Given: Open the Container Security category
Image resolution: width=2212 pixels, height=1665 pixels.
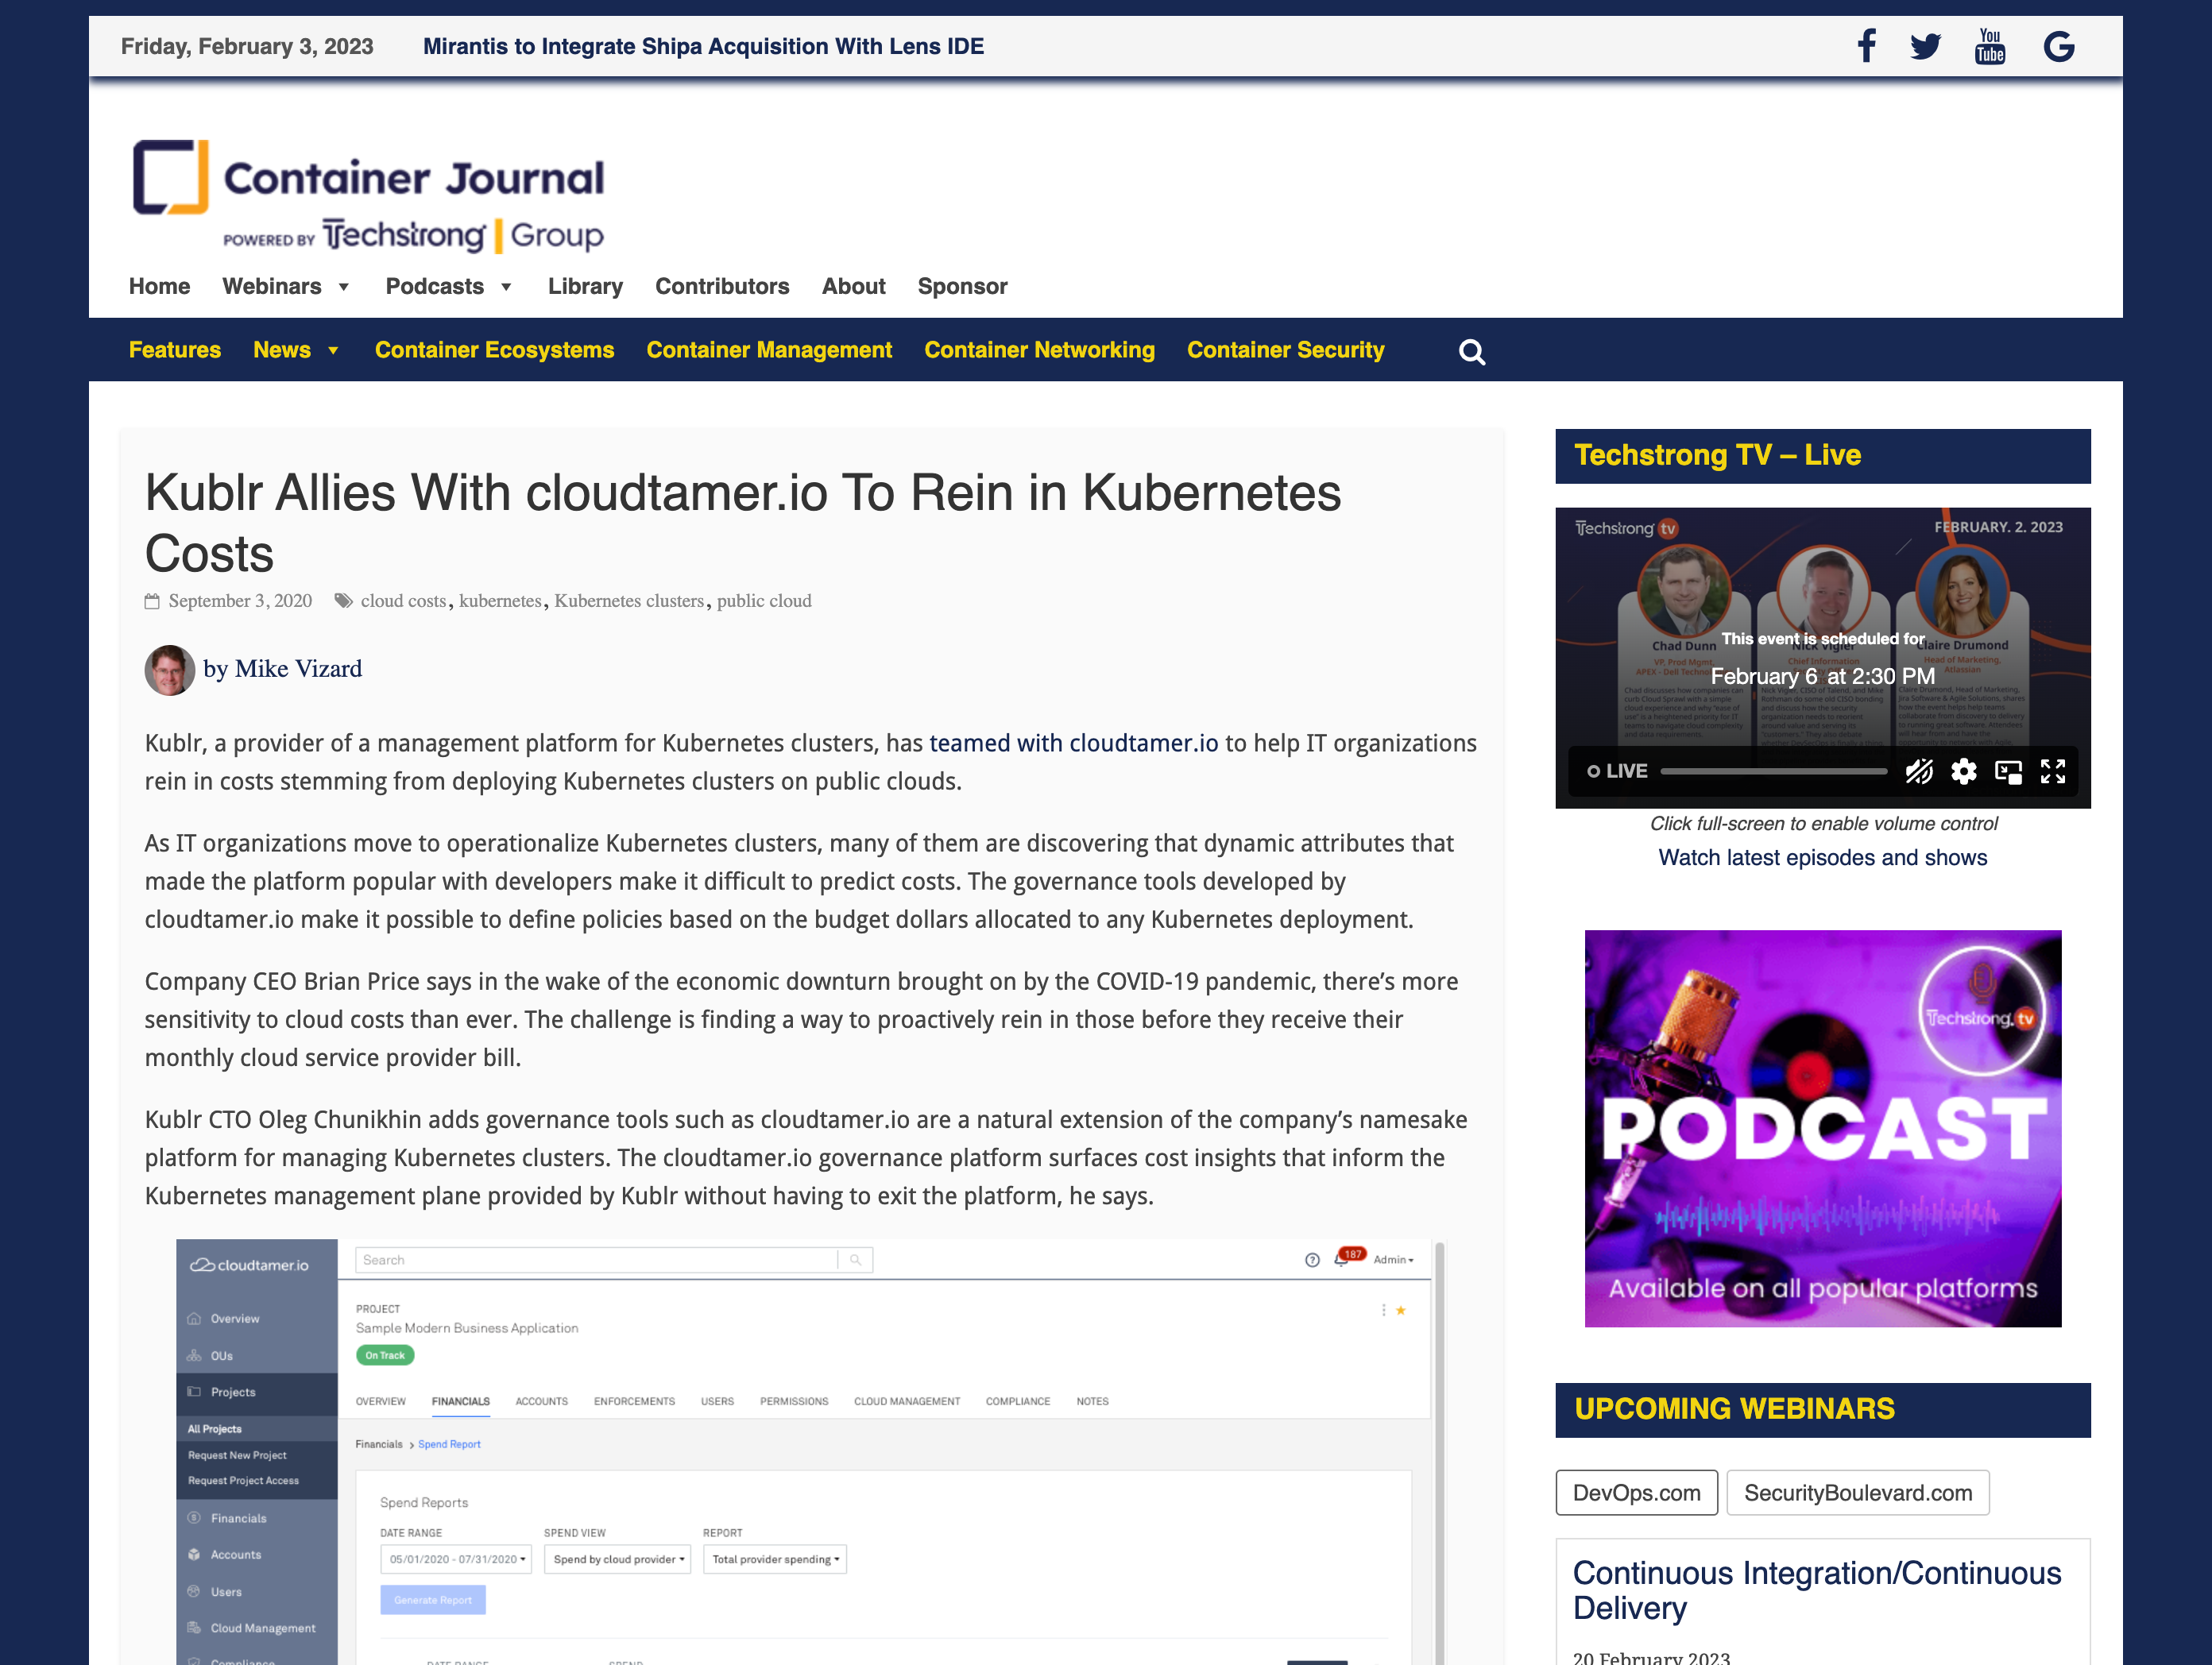Looking at the screenshot, I should click(x=1285, y=350).
